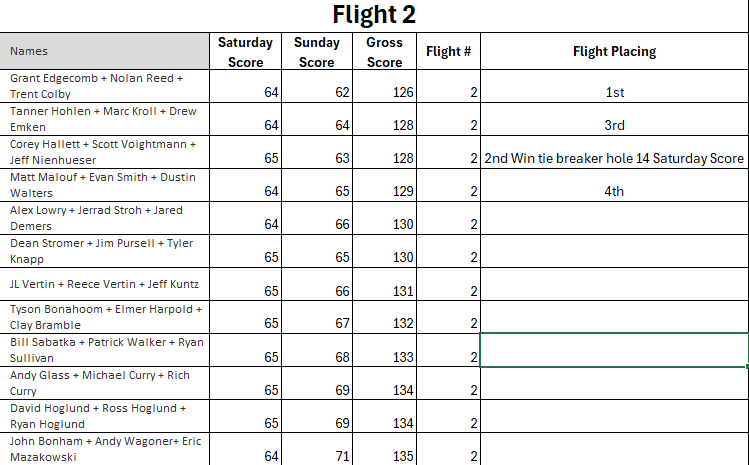Image resolution: width=749 pixels, height=465 pixels.
Task: Click Sunday score 68 cell
Action: [x=317, y=356]
